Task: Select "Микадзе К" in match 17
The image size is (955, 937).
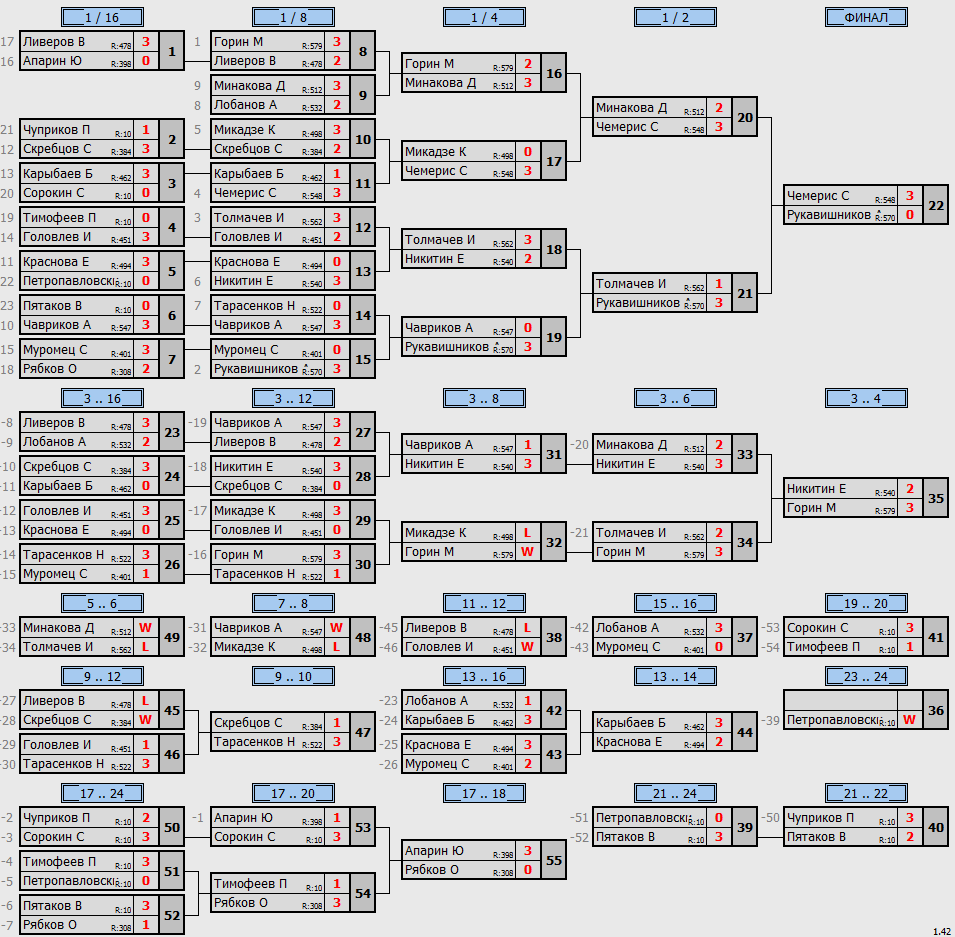Action: tap(435, 152)
